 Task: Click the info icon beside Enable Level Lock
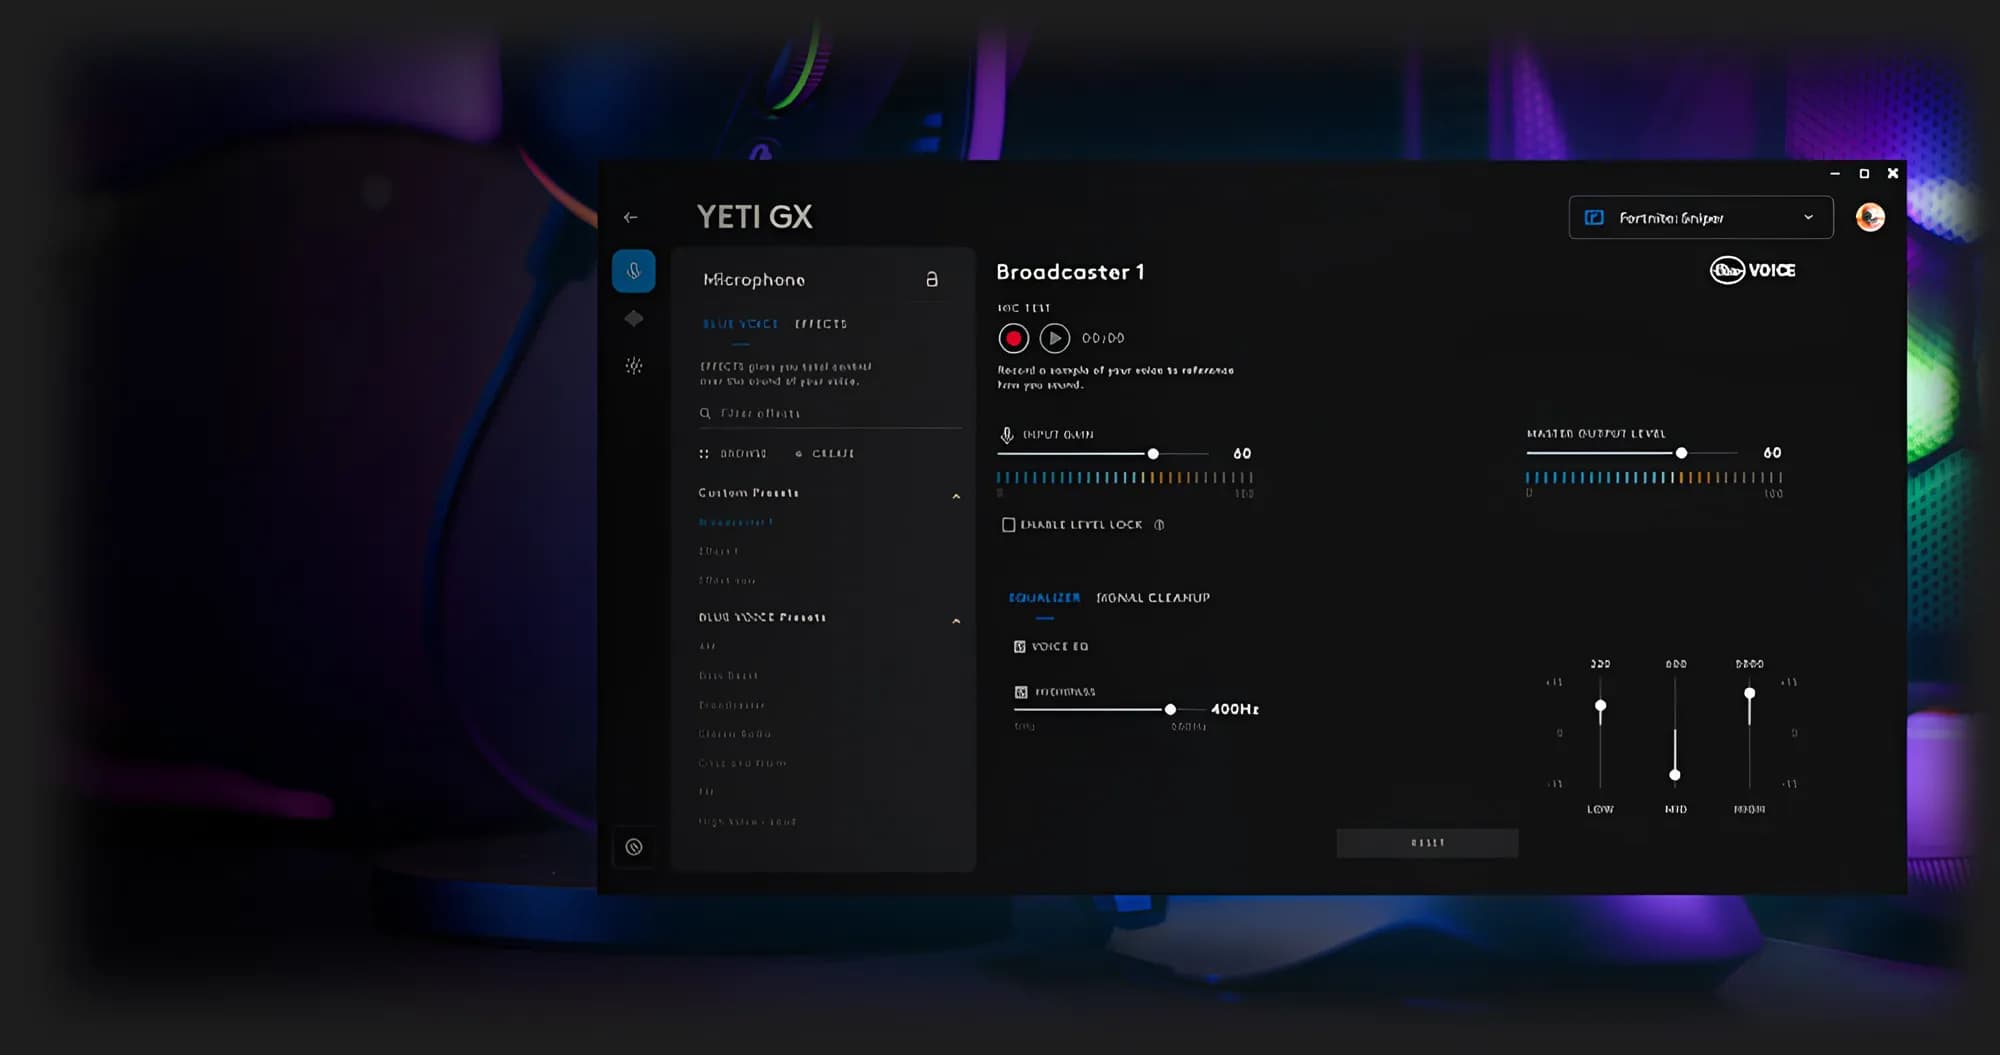pos(1159,525)
